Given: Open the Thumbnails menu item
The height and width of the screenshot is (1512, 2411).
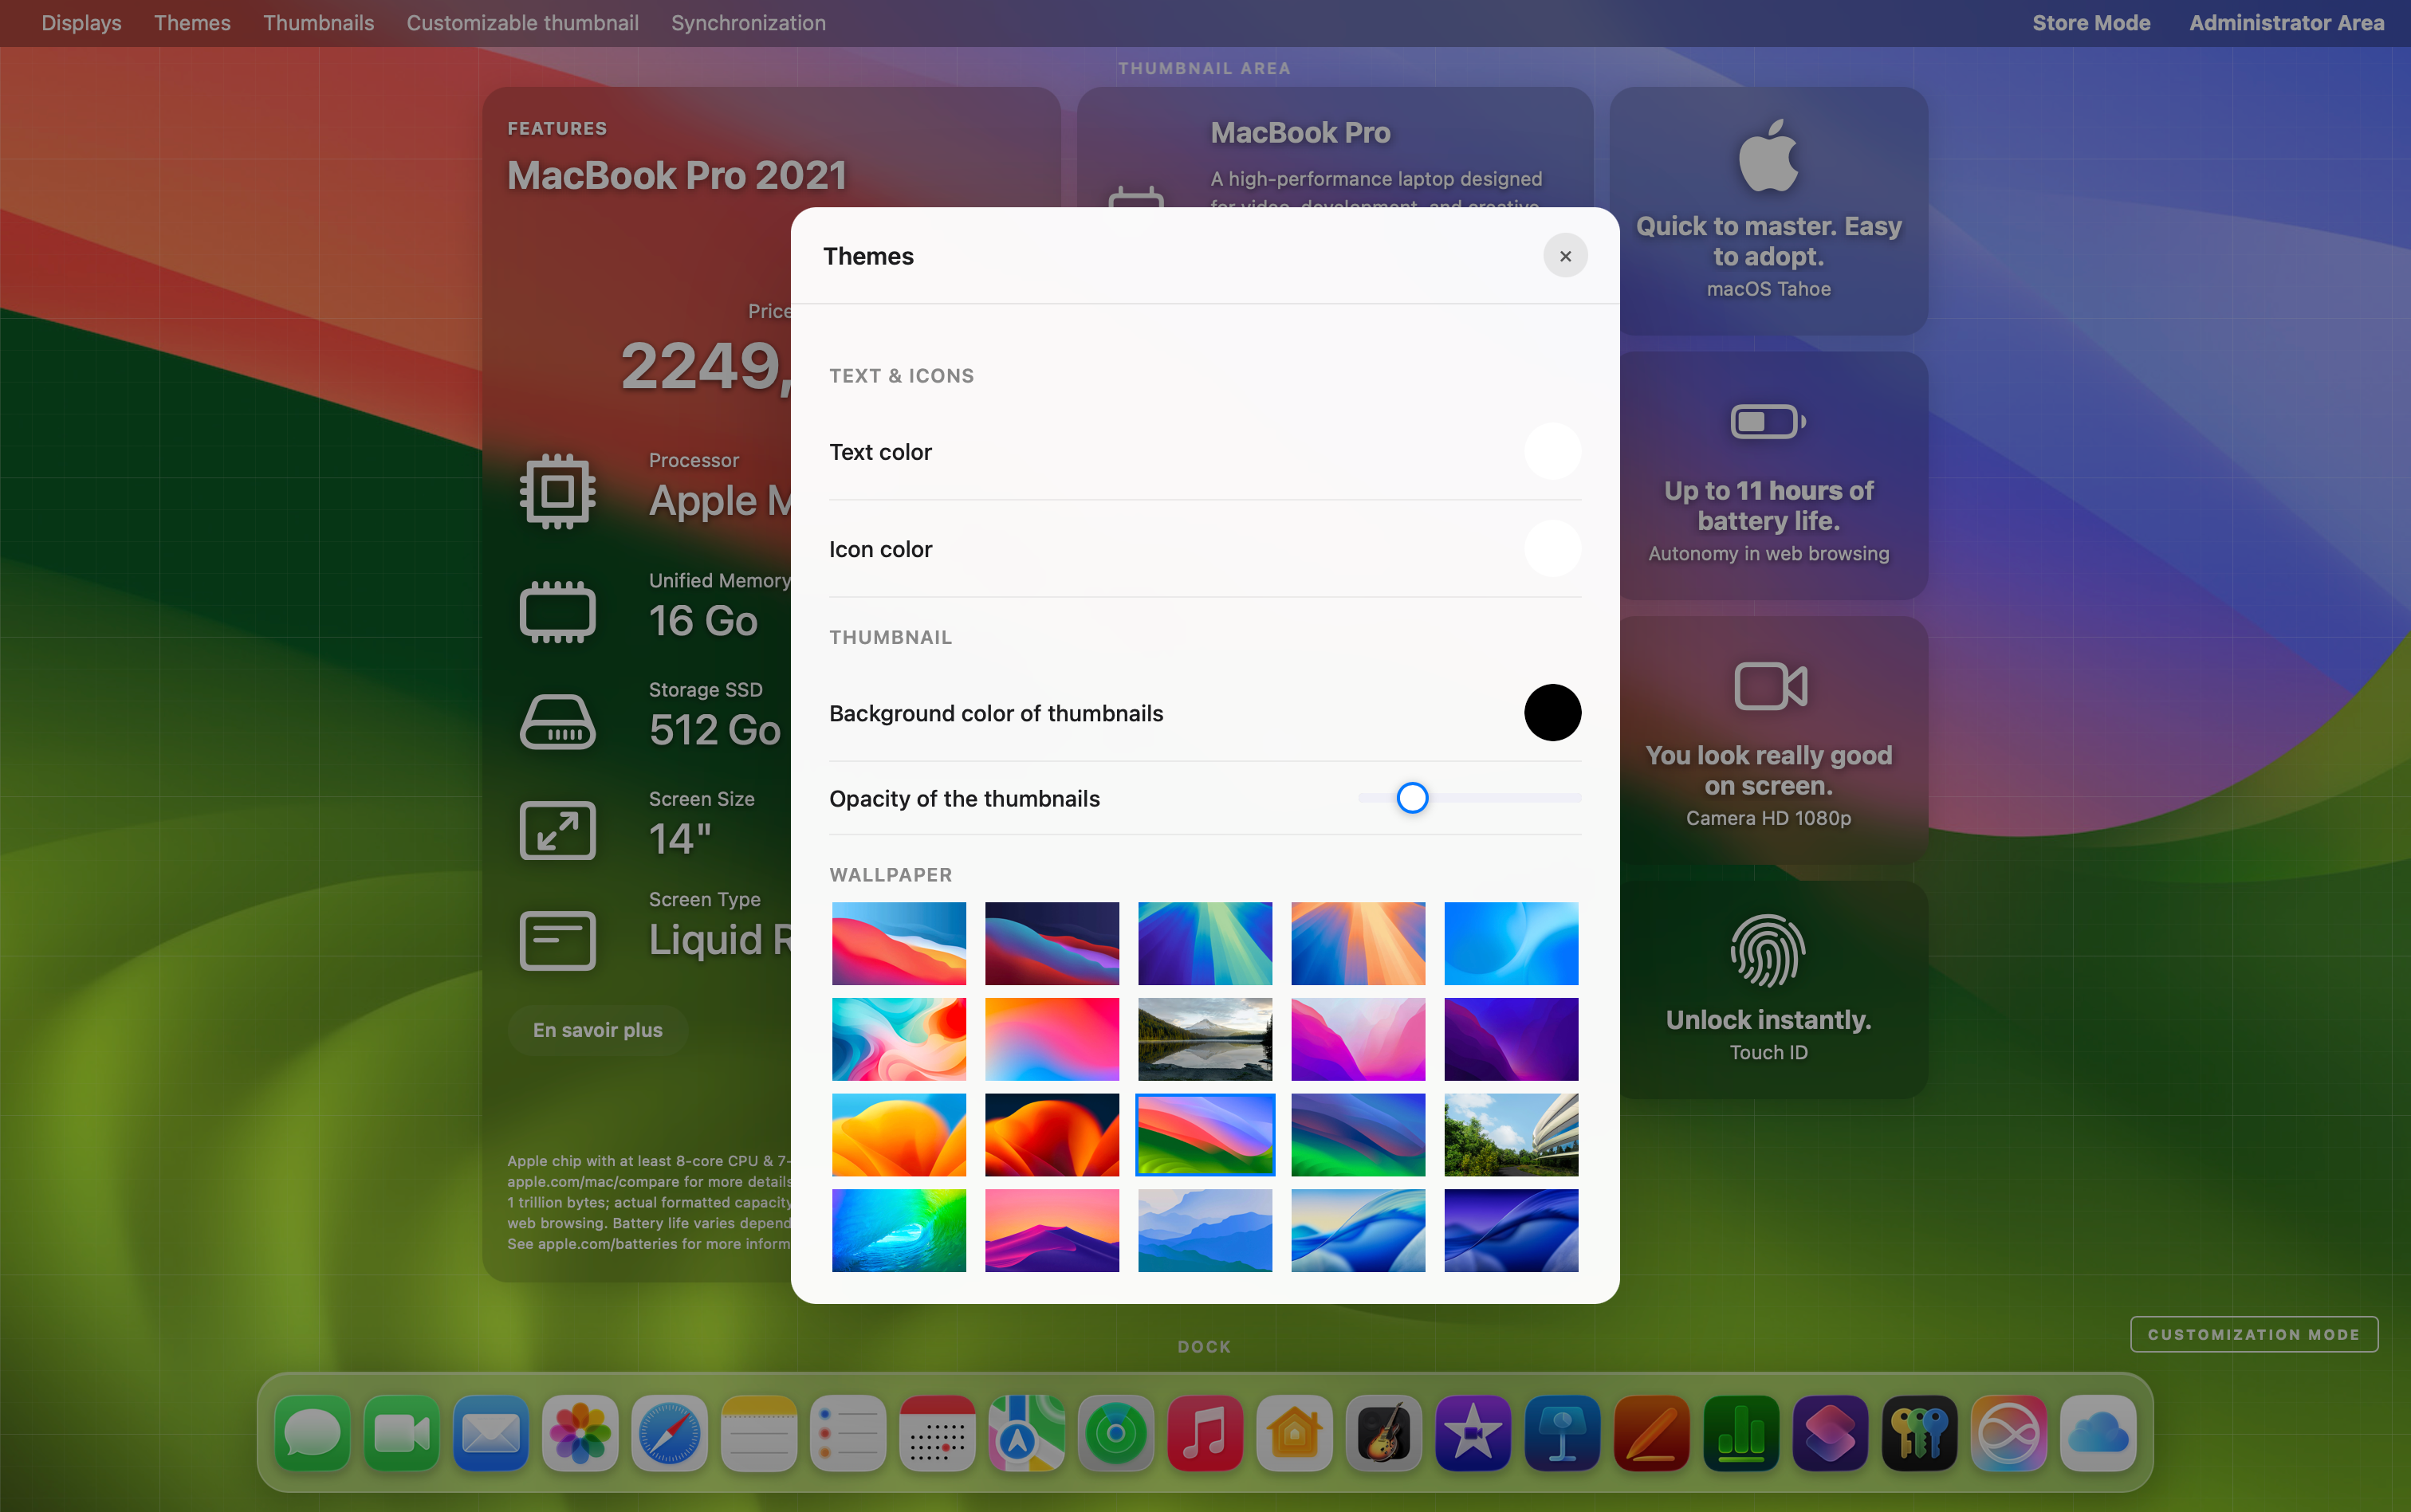Looking at the screenshot, I should (318, 23).
